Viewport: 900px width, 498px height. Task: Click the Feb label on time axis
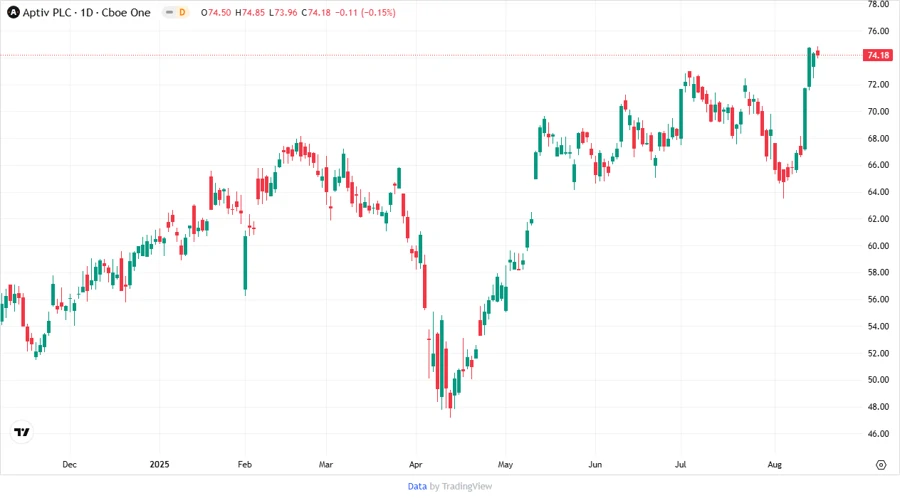click(245, 464)
